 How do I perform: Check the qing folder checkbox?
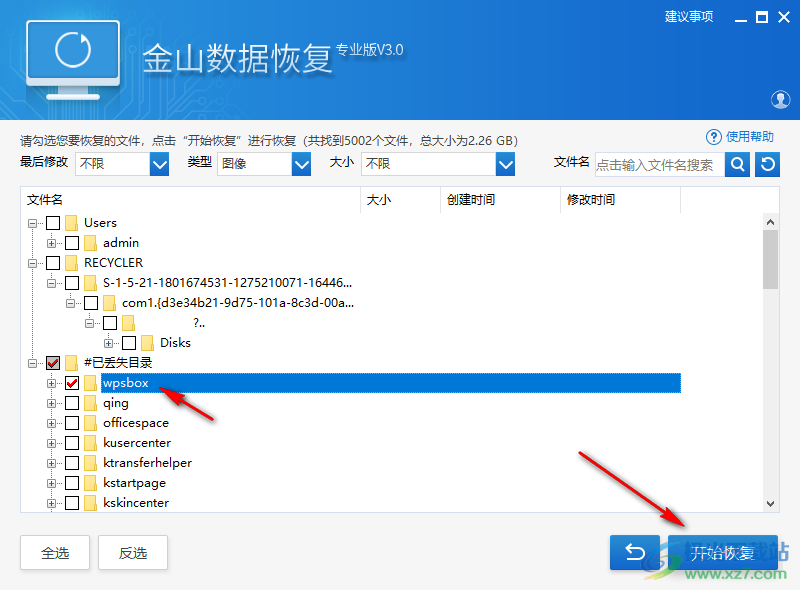(x=72, y=403)
